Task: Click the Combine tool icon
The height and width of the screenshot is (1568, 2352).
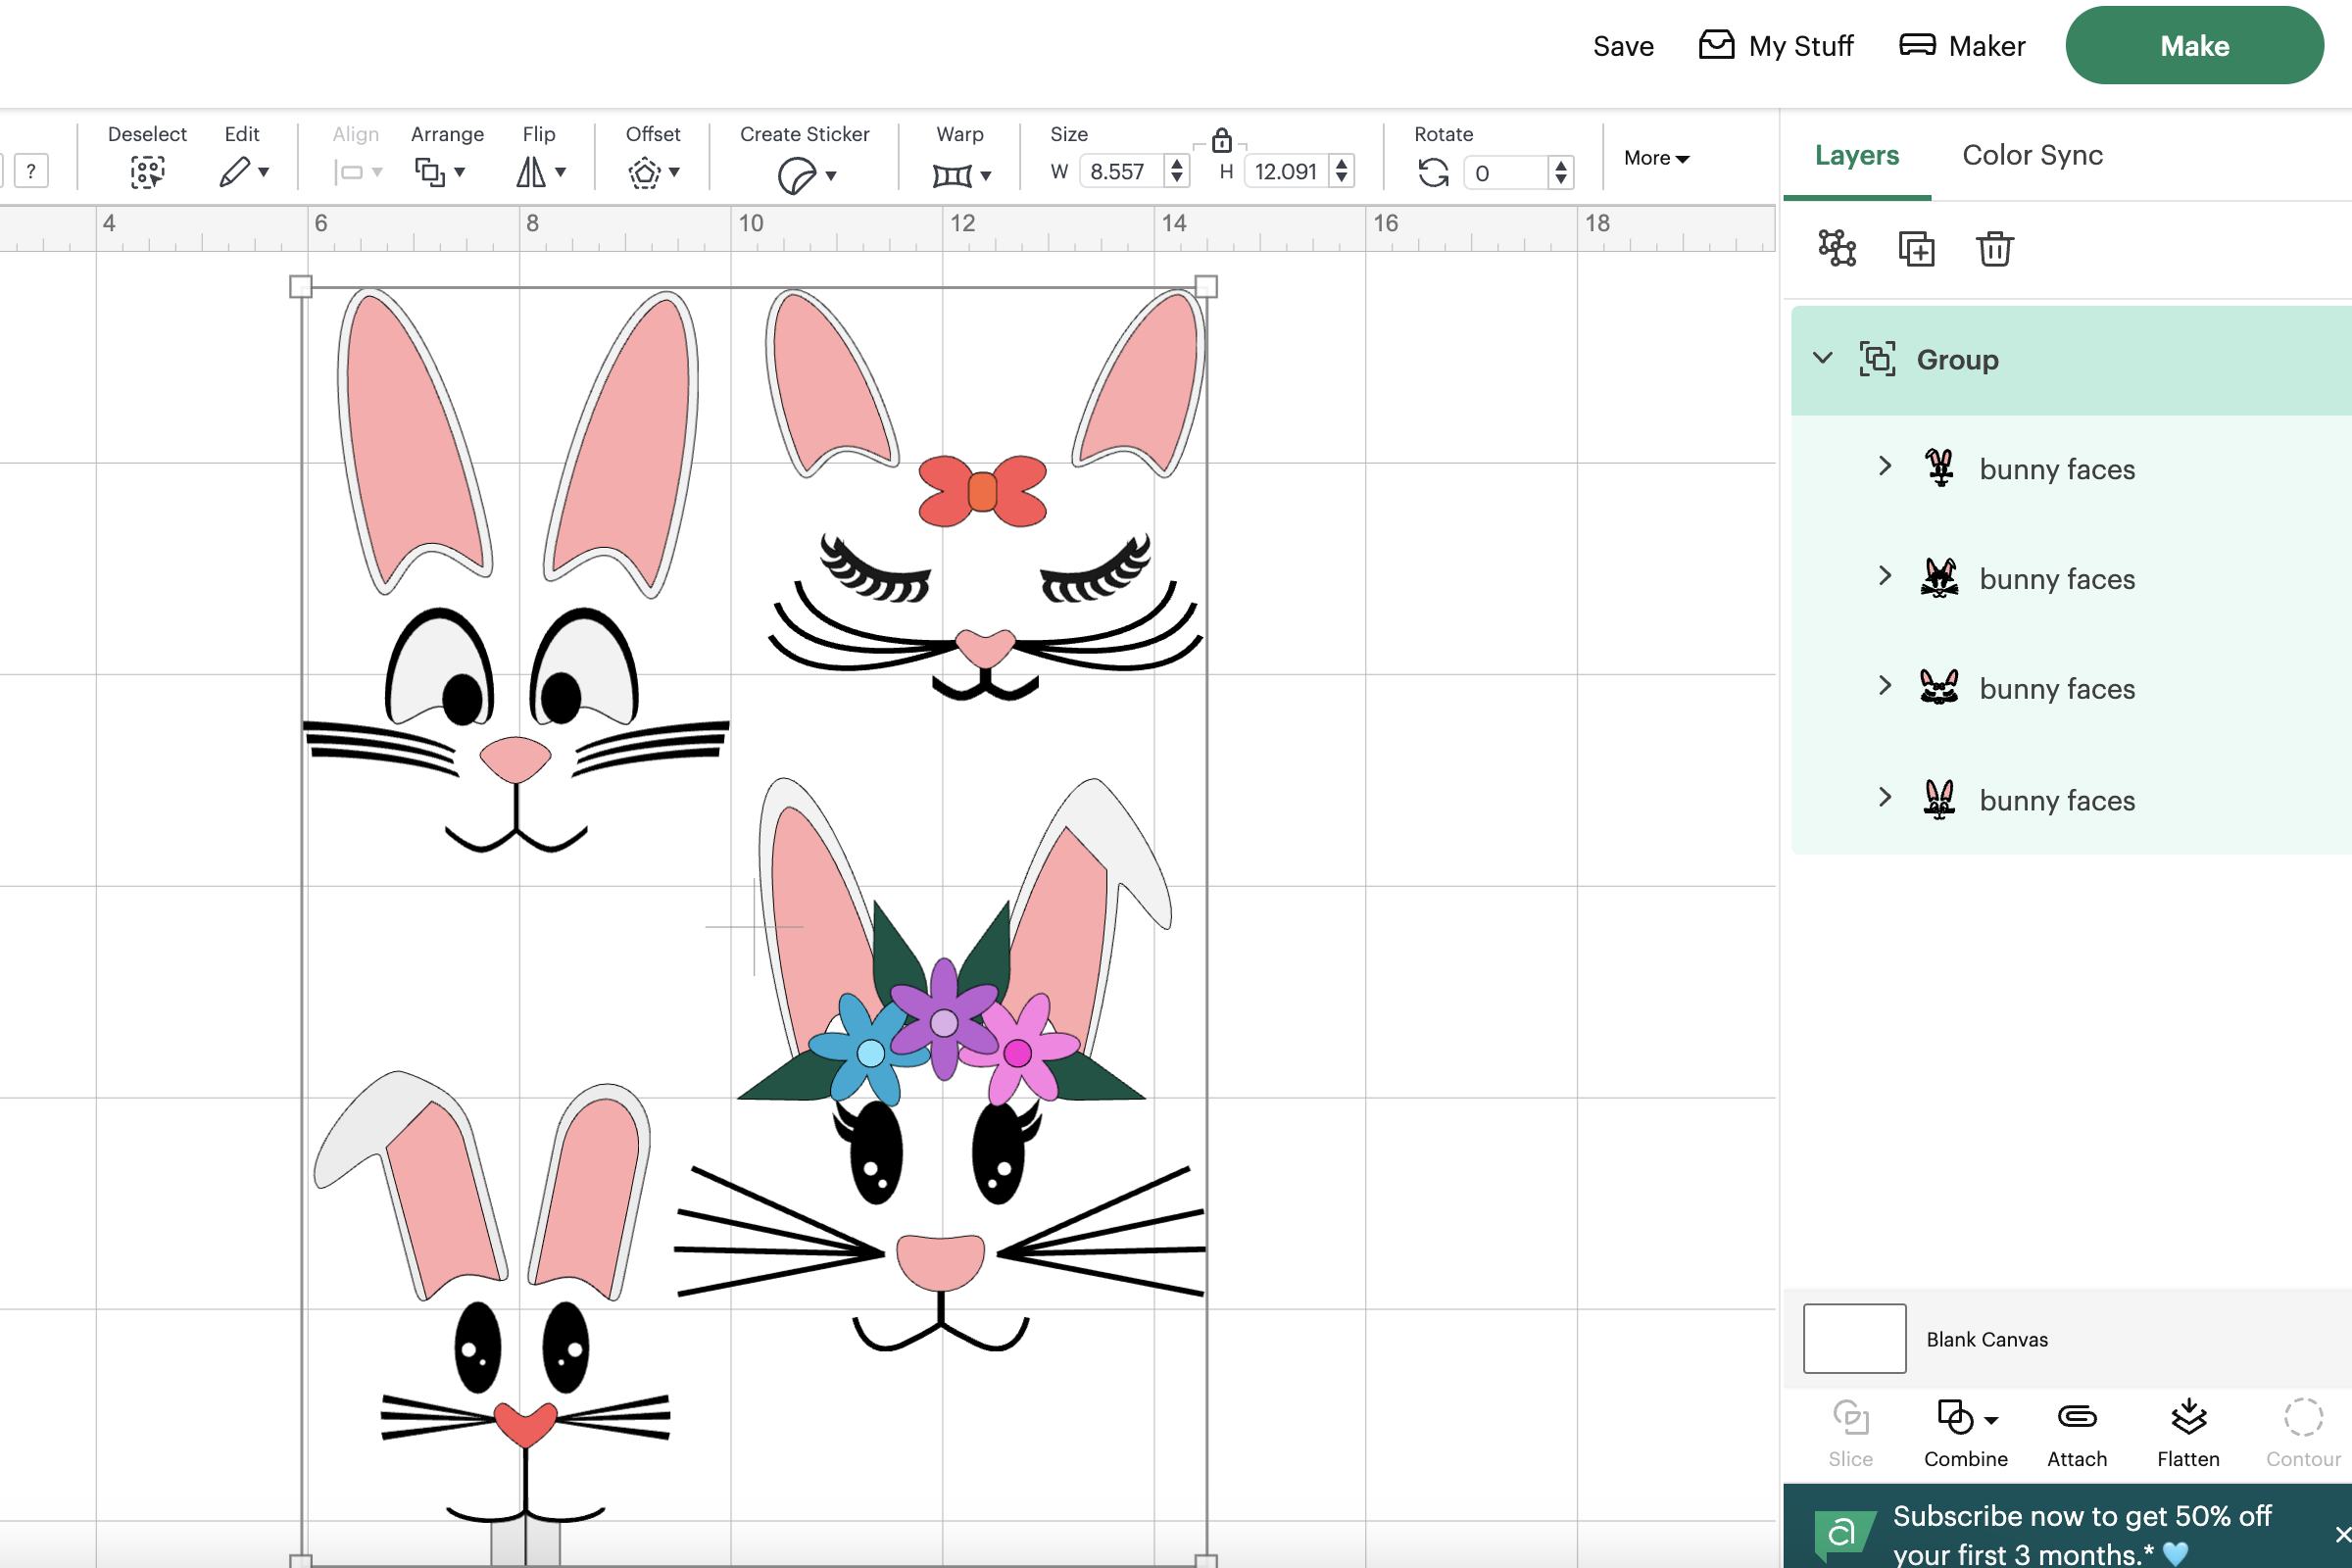Action: coord(1955,1417)
